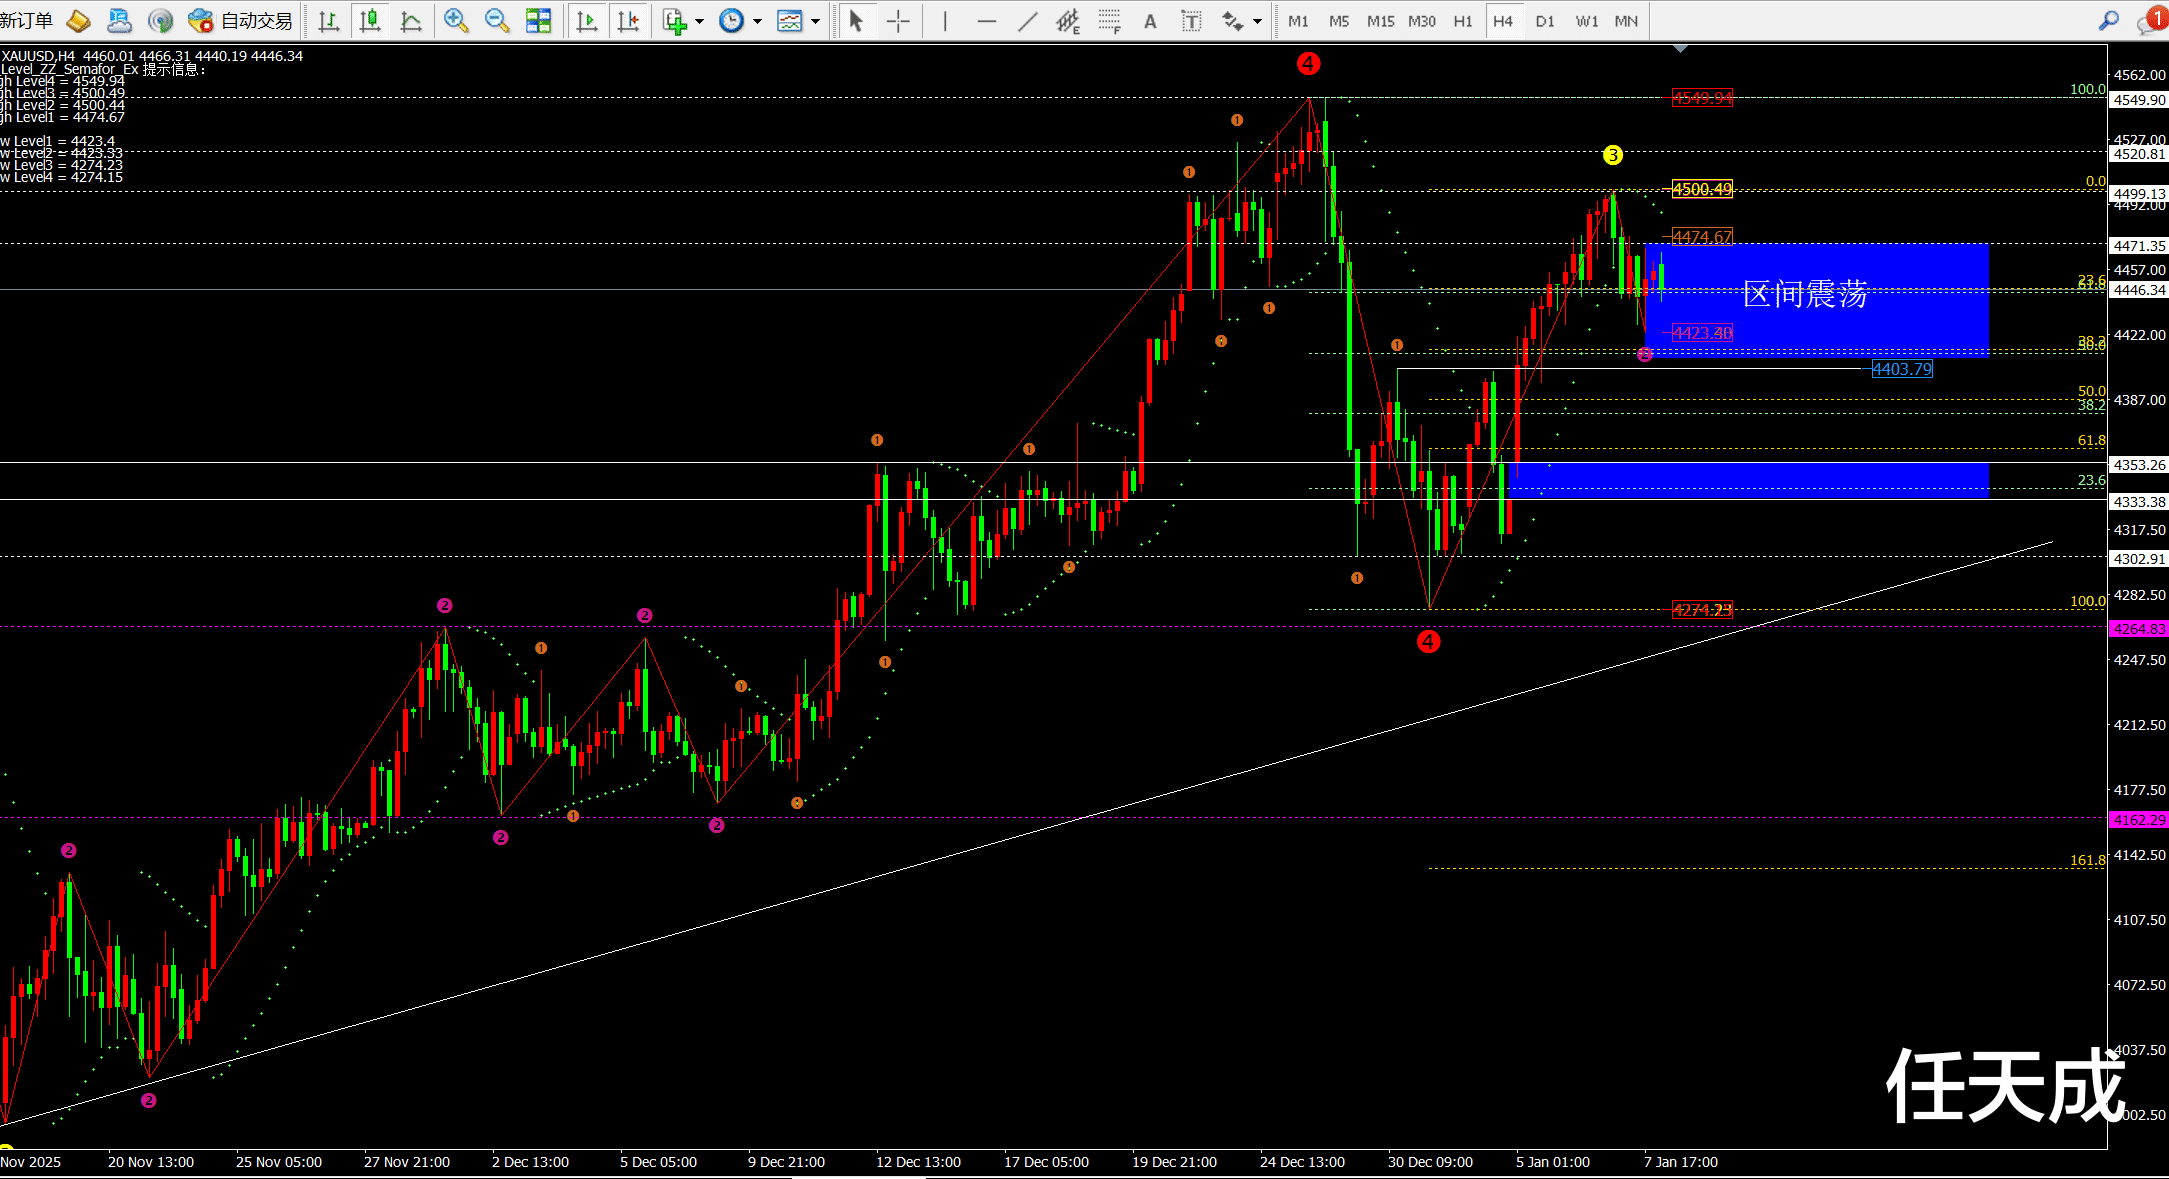Toggle candlestick chart display mode
2169x1179 pixels.
(x=370, y=21)
